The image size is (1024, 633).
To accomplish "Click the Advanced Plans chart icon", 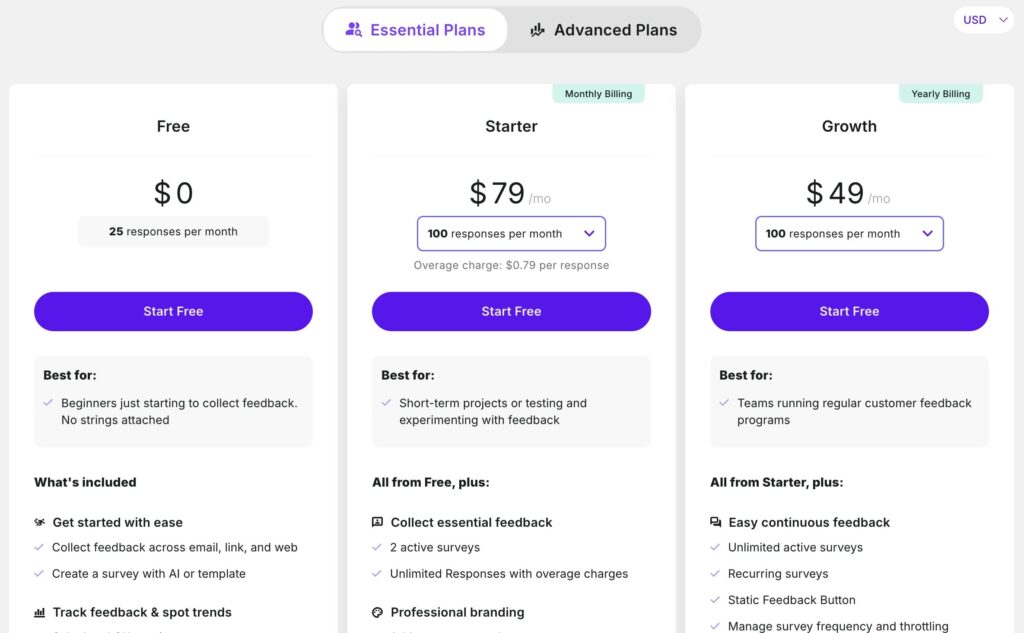I will 537,29.
